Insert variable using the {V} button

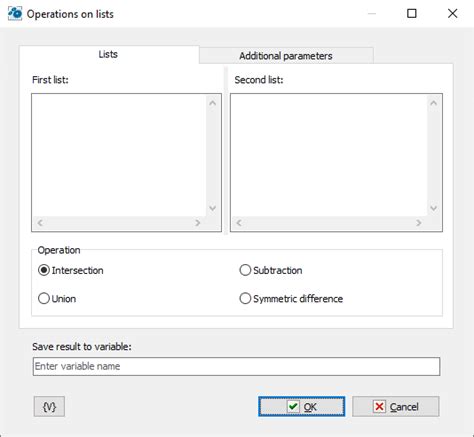coord(49,407)
